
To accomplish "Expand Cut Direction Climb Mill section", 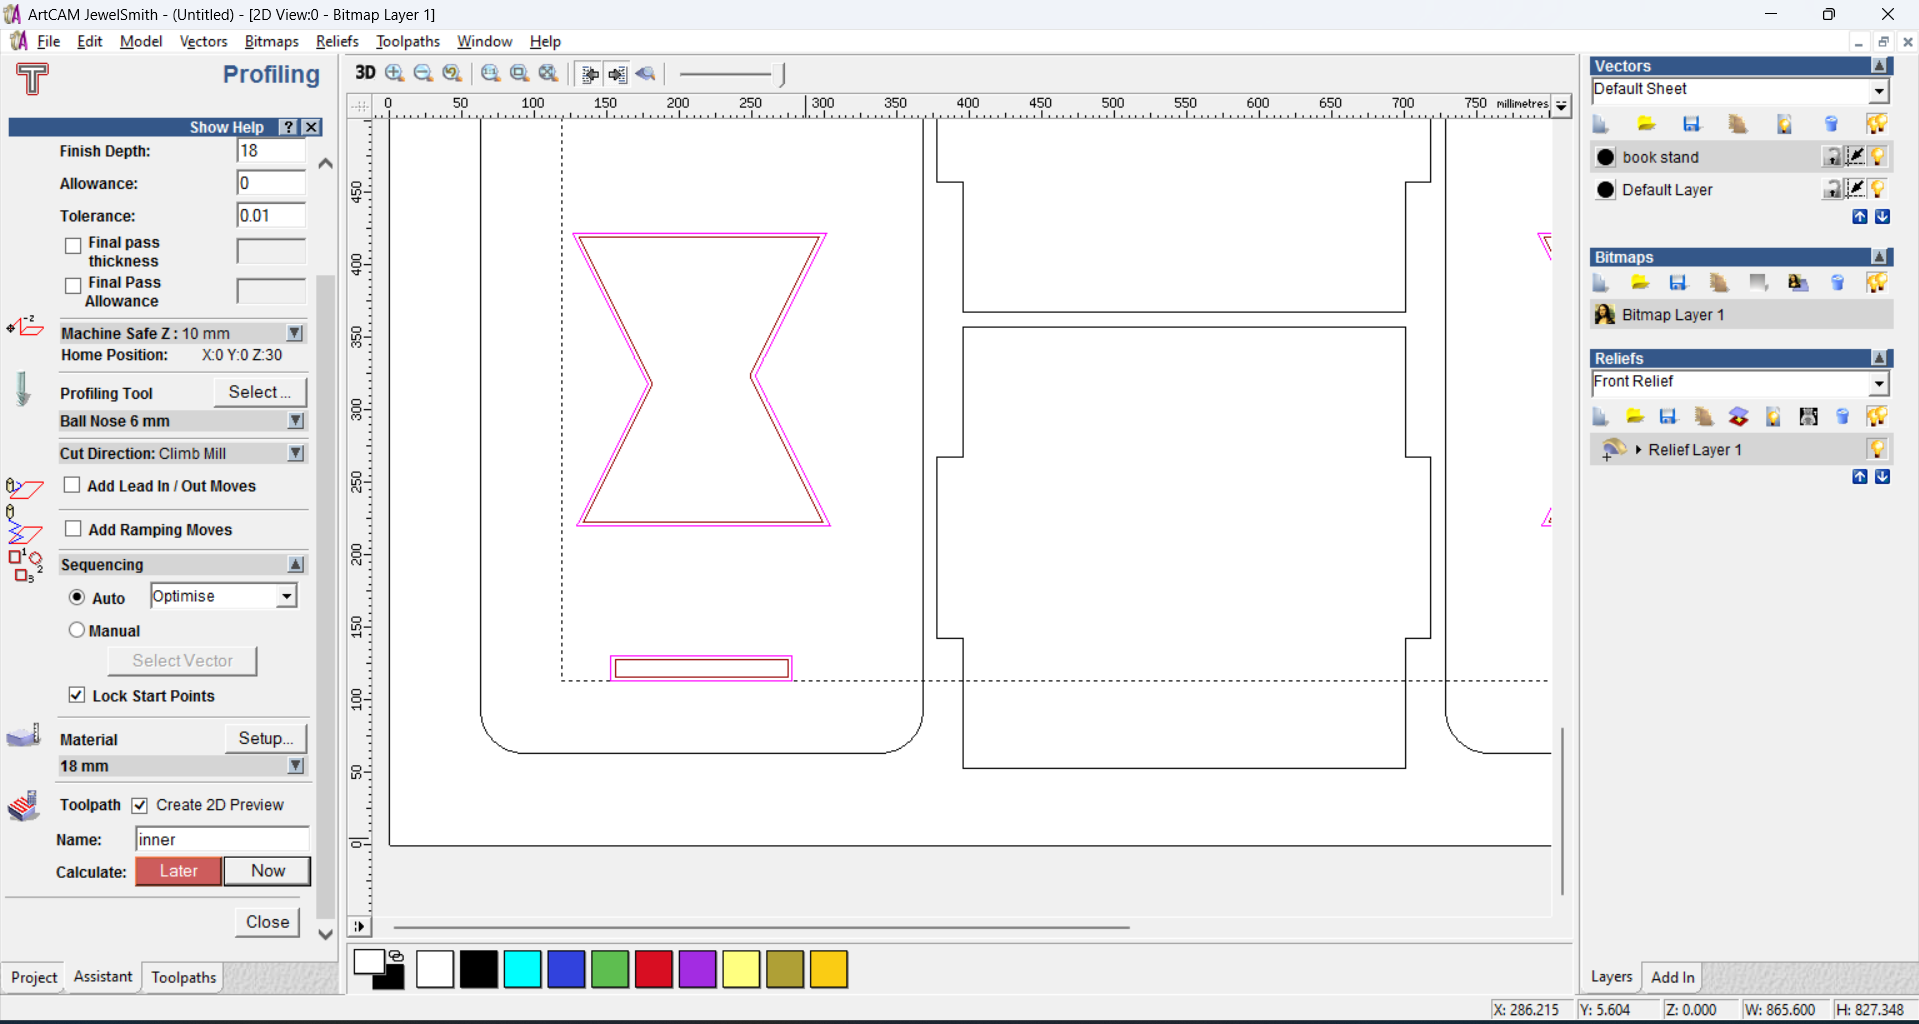I will click(x=296, y=453).
